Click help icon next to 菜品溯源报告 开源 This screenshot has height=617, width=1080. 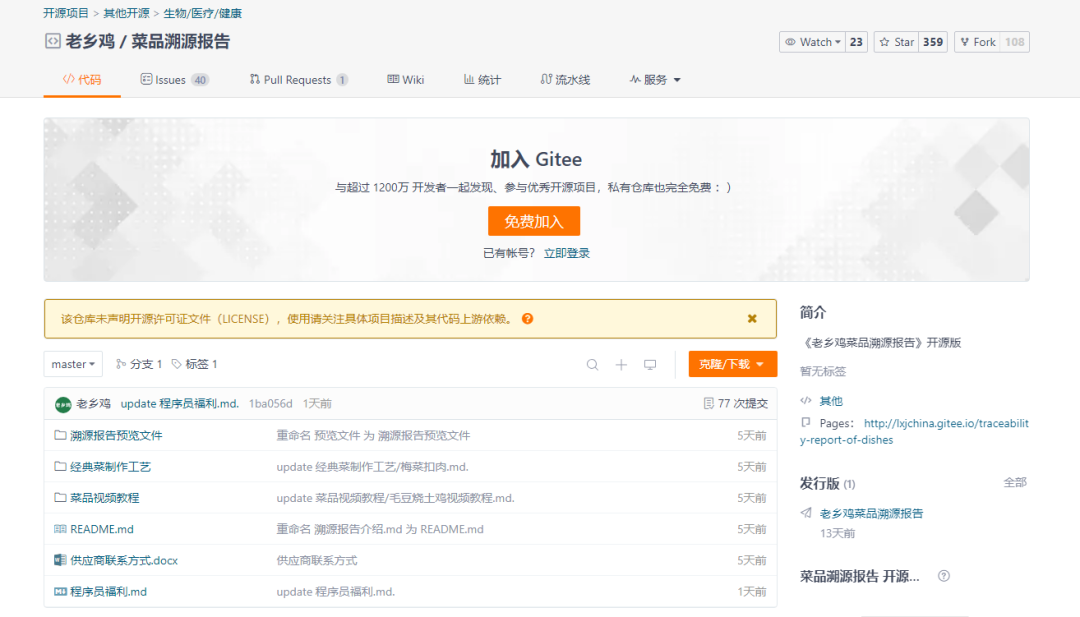[944, 576]
